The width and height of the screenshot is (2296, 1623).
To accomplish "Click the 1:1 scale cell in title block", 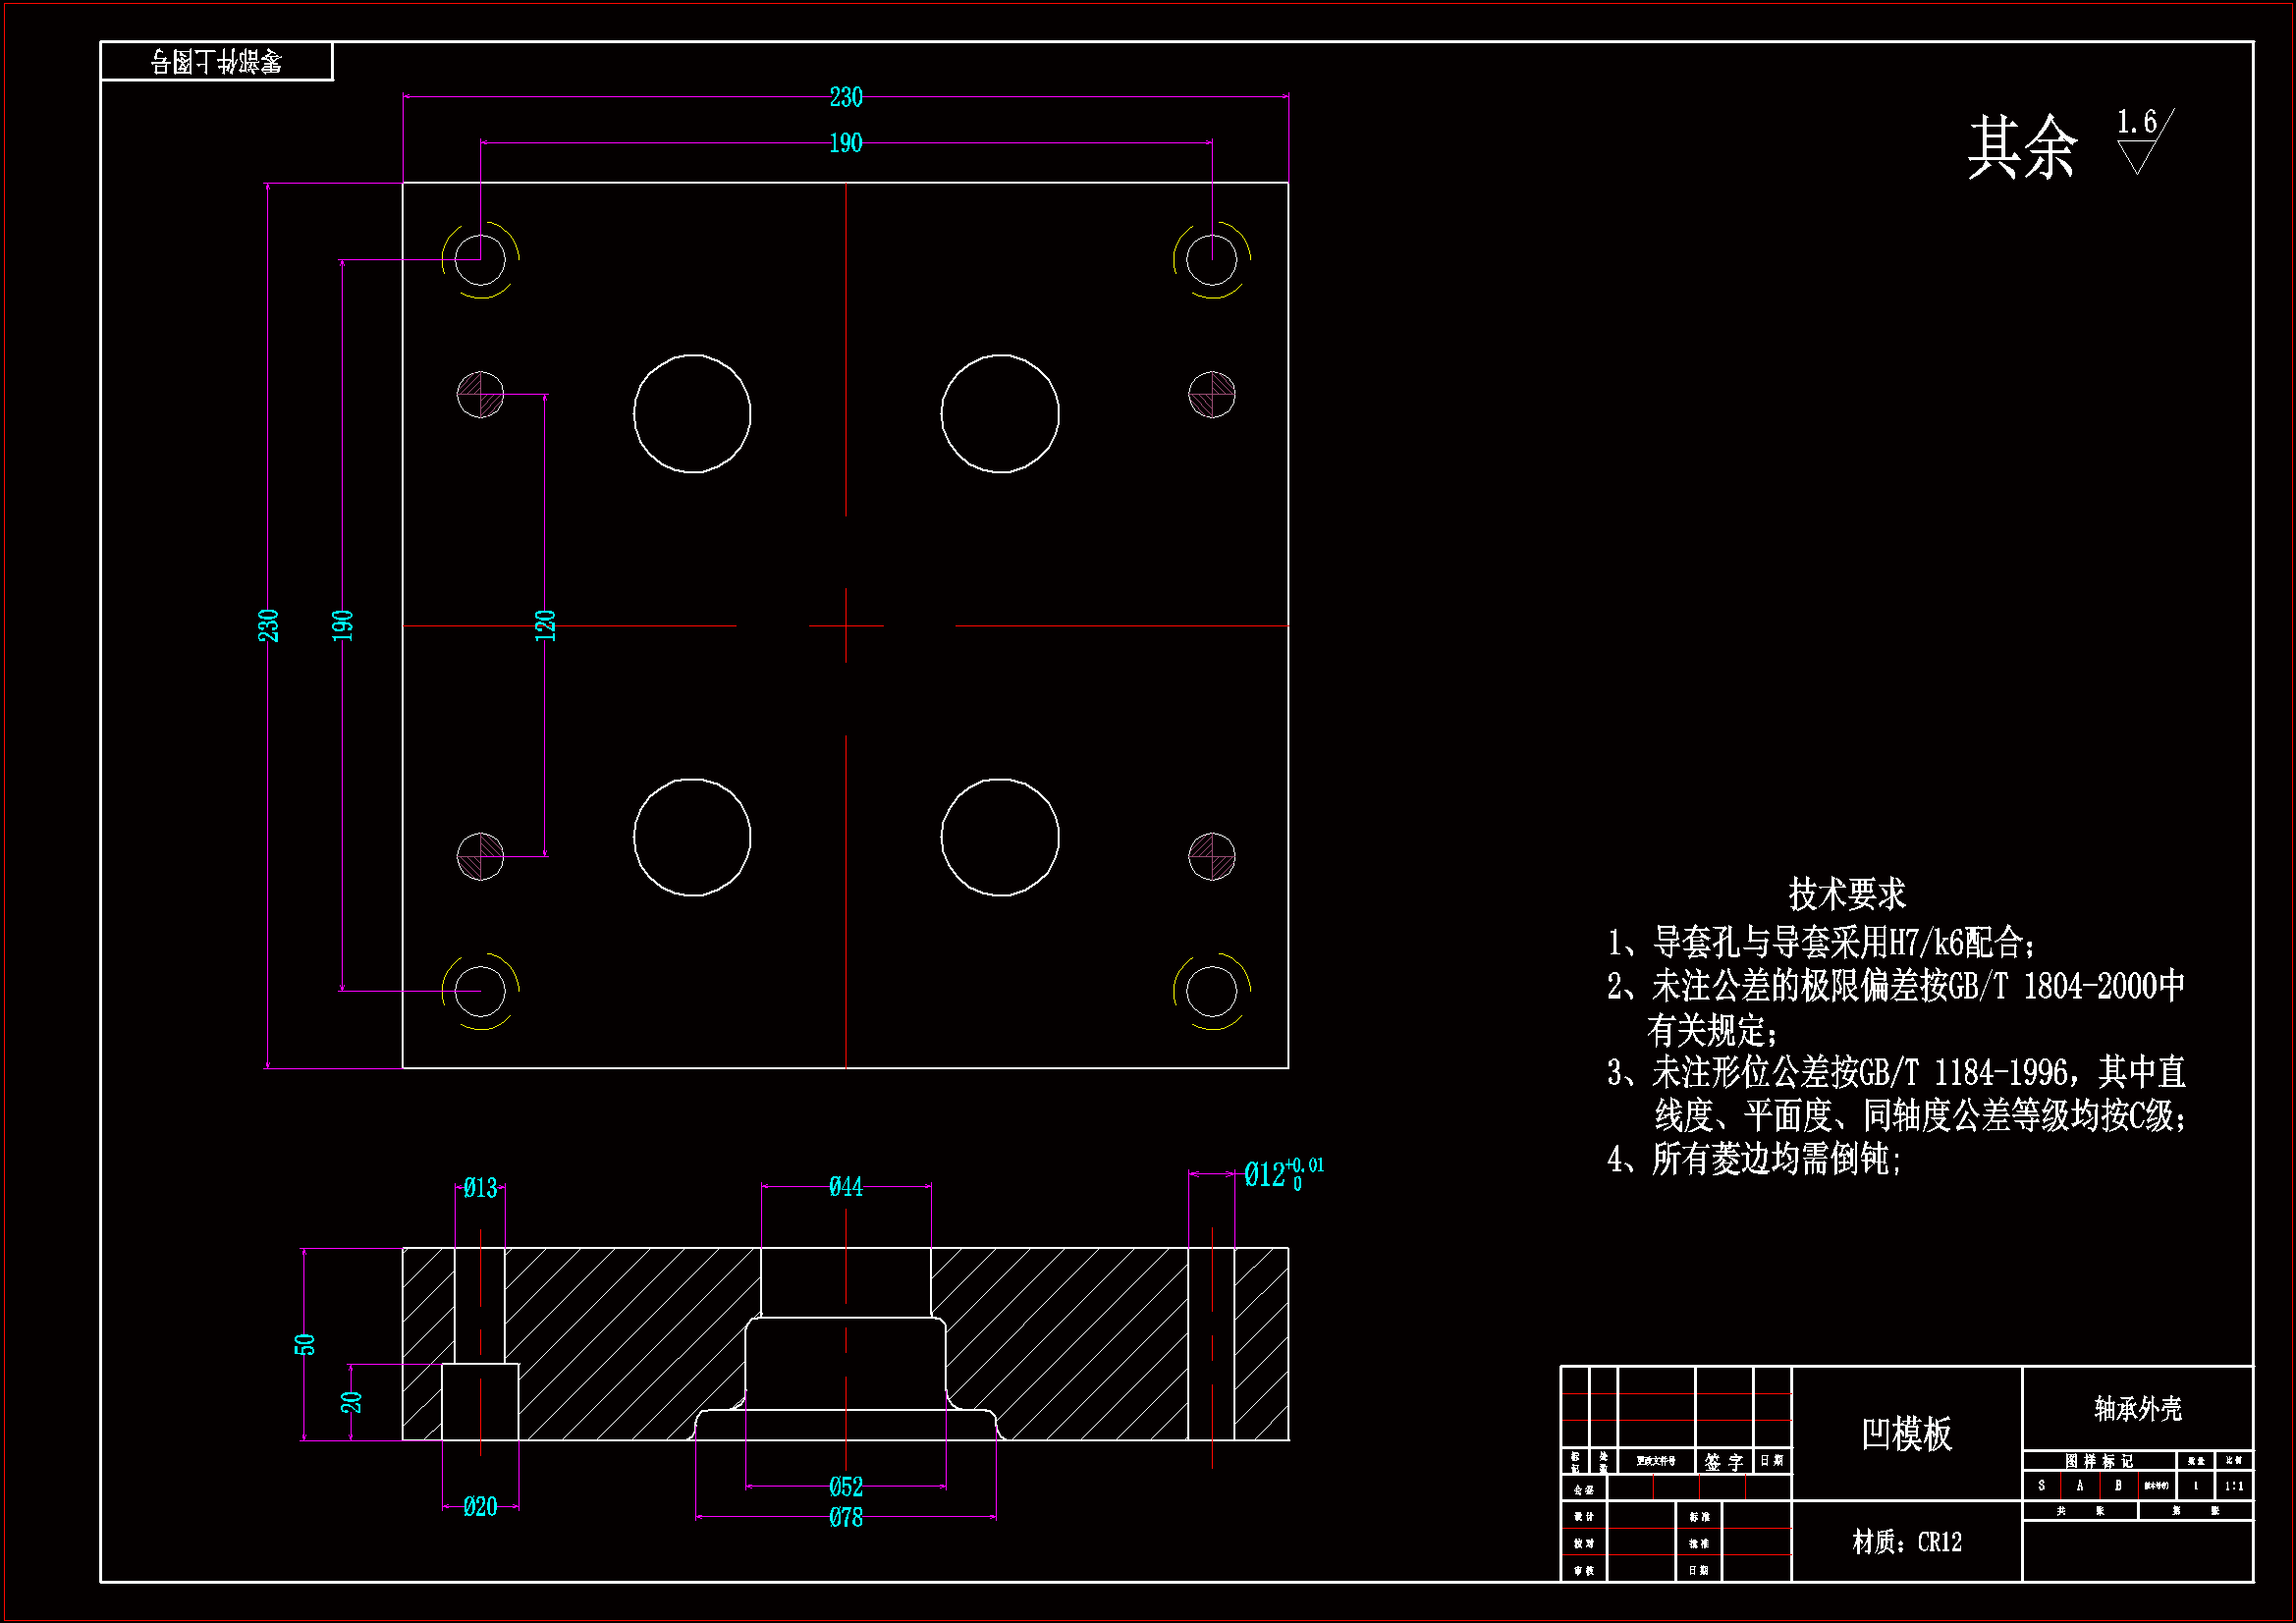I will (x=2233, y=1486).
